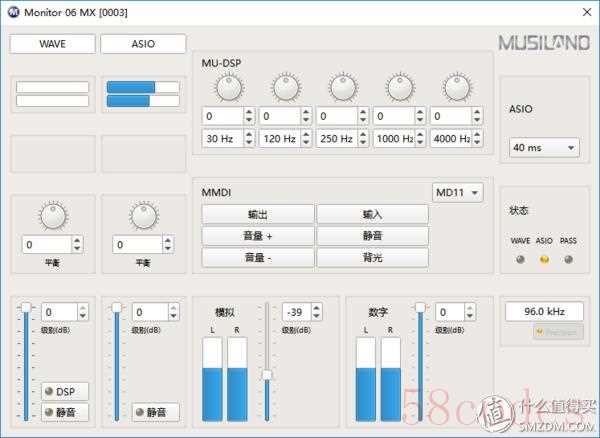Increase the WAVE level dB stepper
The image size is (600, 438).
tap(83, 308)
